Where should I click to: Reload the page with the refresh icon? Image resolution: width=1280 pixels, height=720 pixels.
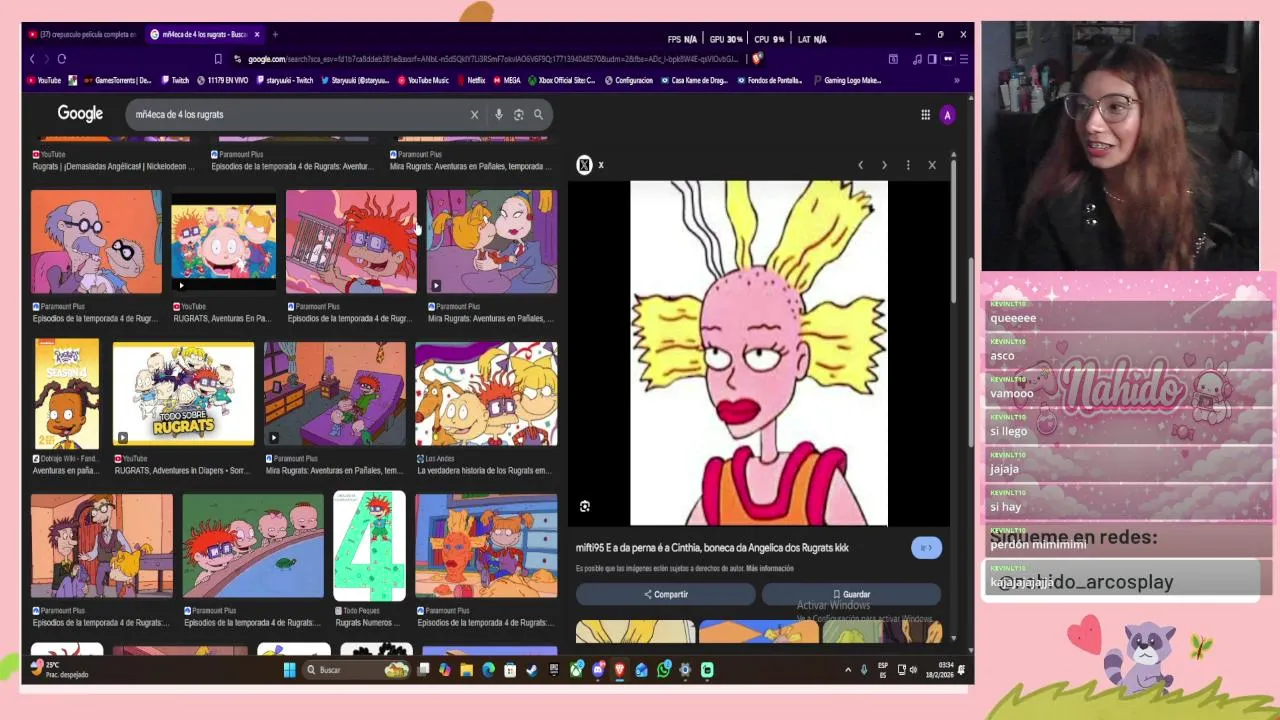click(x=61, y=59)
